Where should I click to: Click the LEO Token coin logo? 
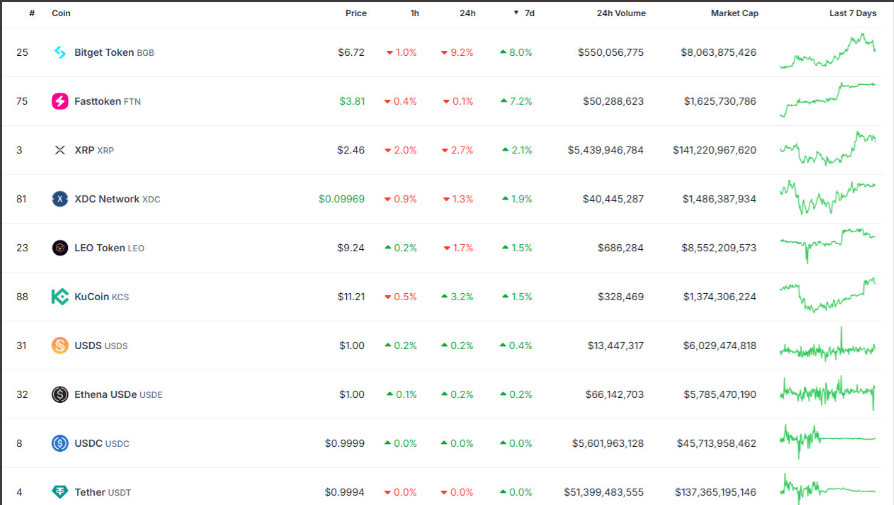[x=60, y=248]
